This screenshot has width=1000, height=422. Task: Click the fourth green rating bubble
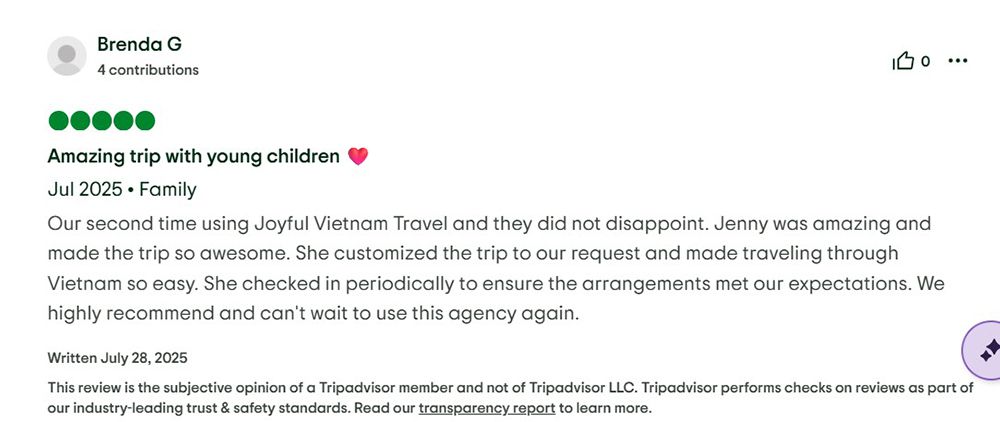pyautogui.click(x=124, y=121)
